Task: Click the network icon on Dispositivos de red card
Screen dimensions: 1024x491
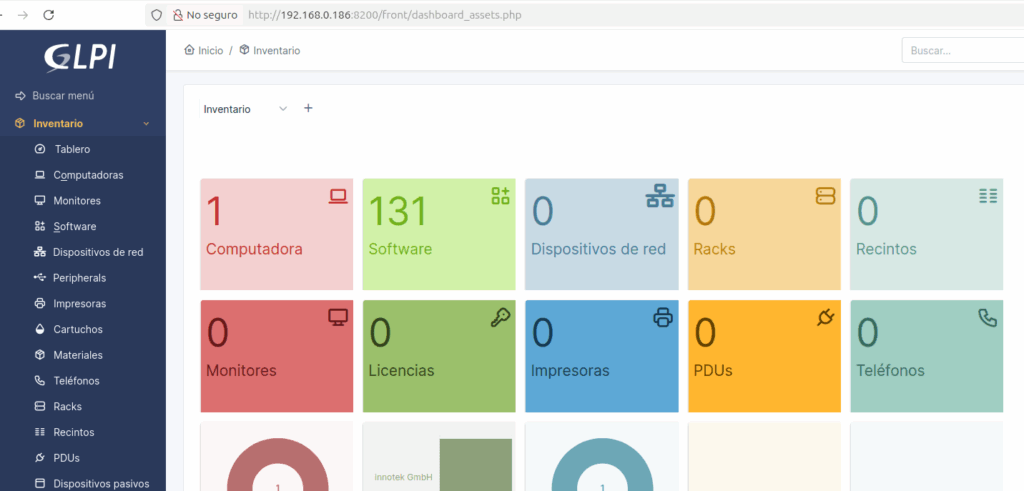Action: tap(660, 196)
